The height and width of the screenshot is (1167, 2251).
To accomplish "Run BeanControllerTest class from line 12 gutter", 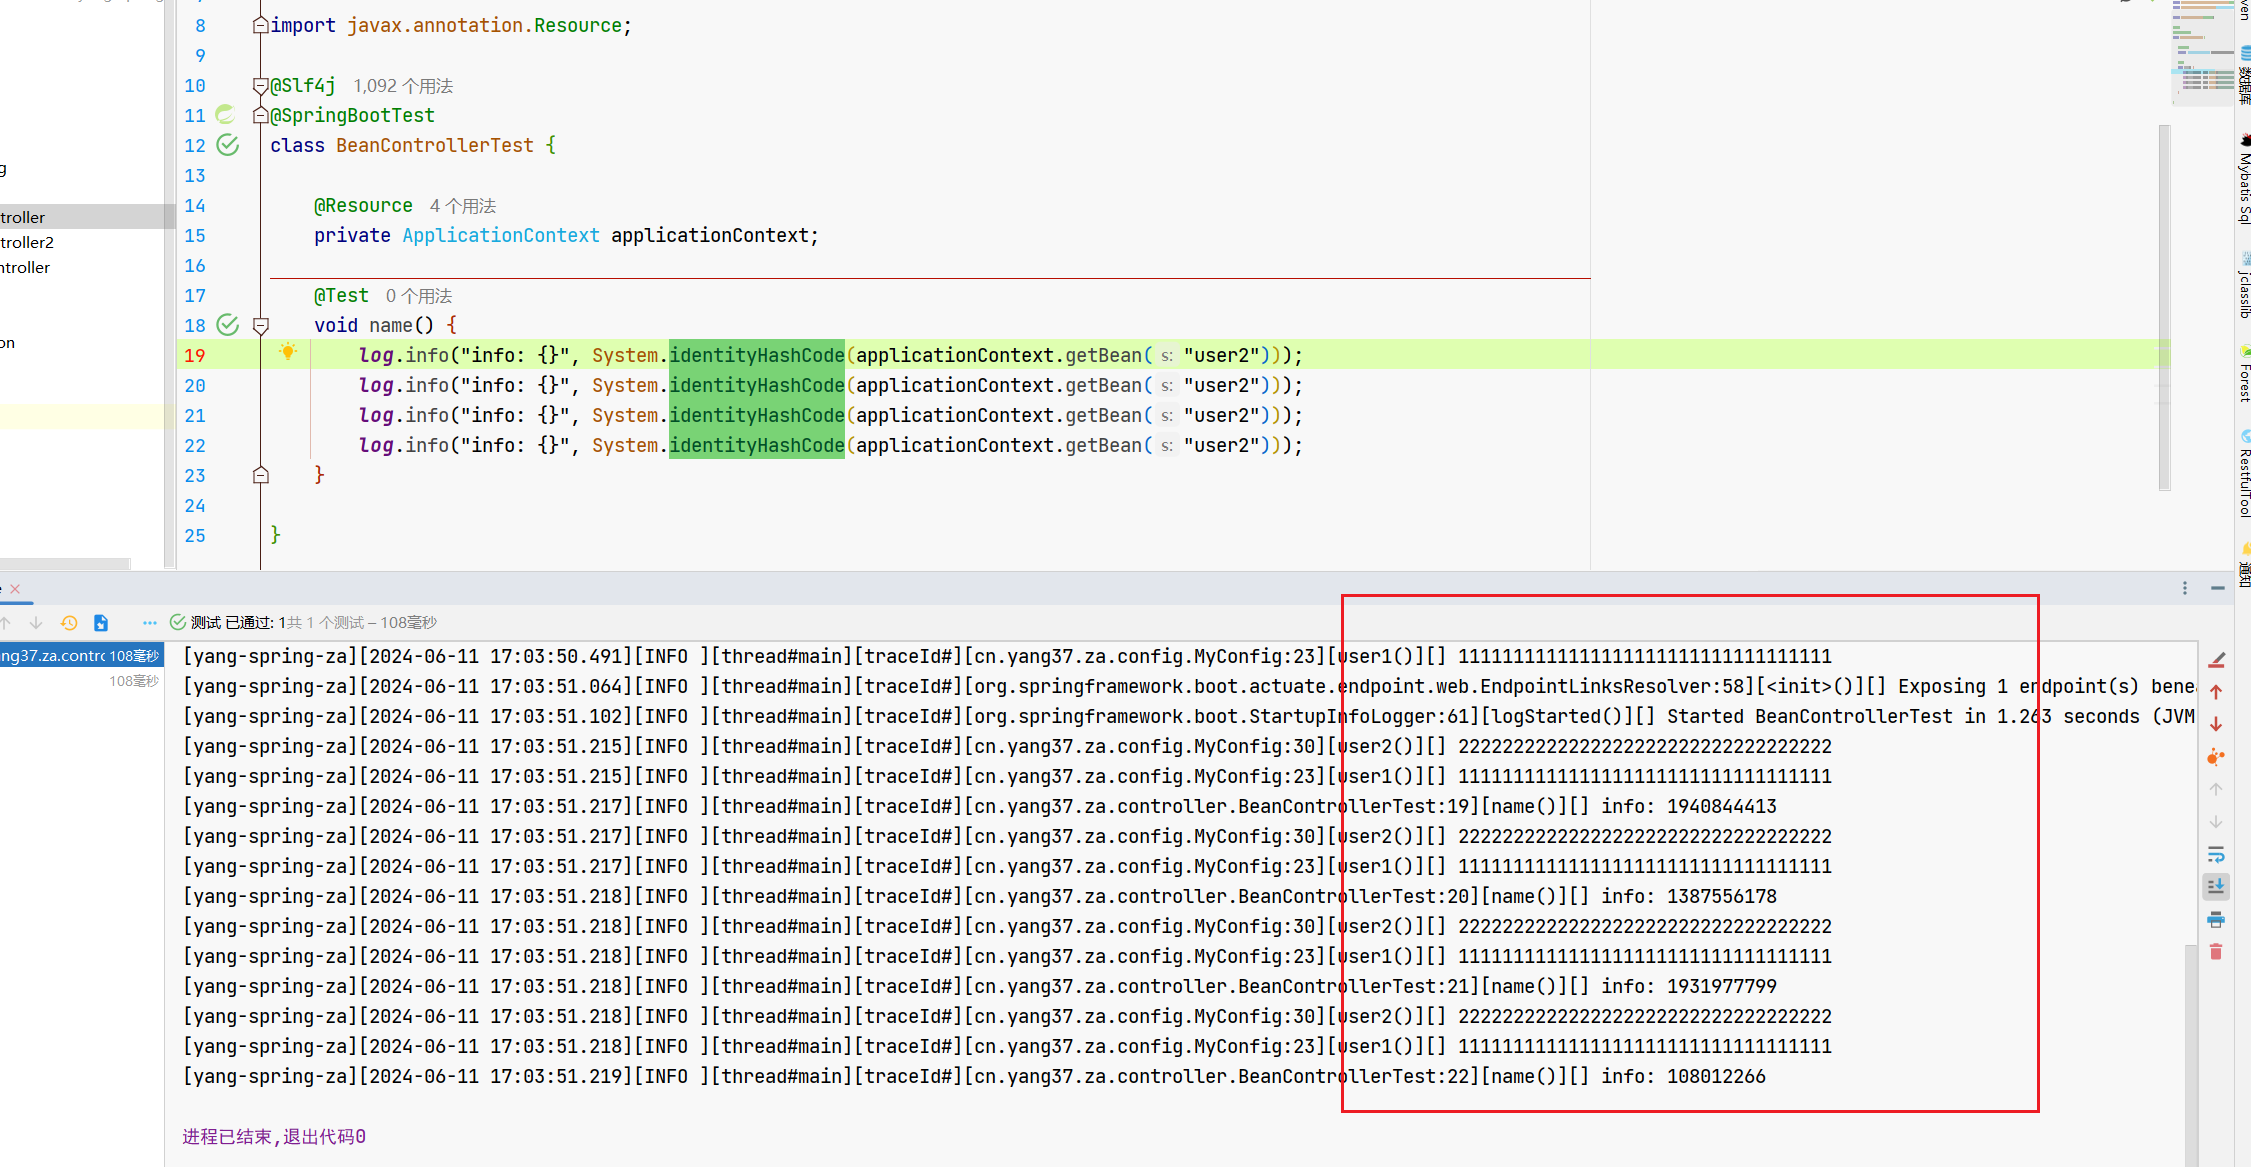I will point(228,145).
